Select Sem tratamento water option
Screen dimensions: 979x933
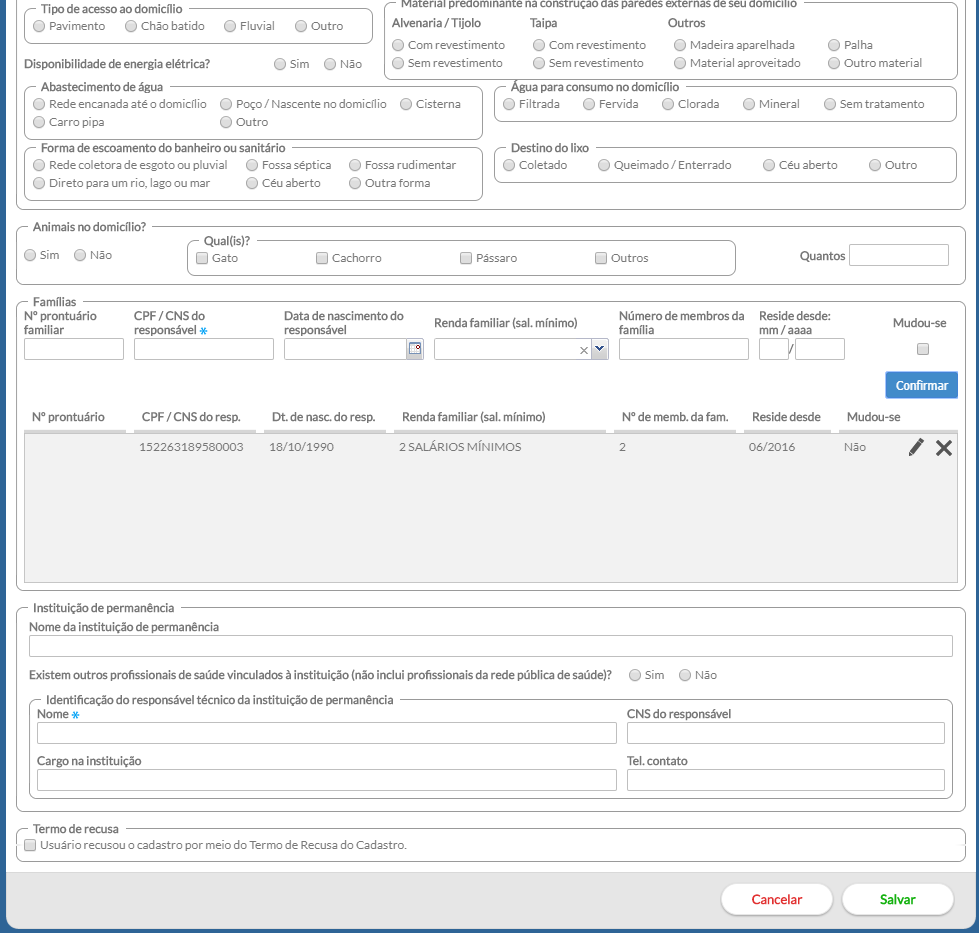[x=830, y=104]
